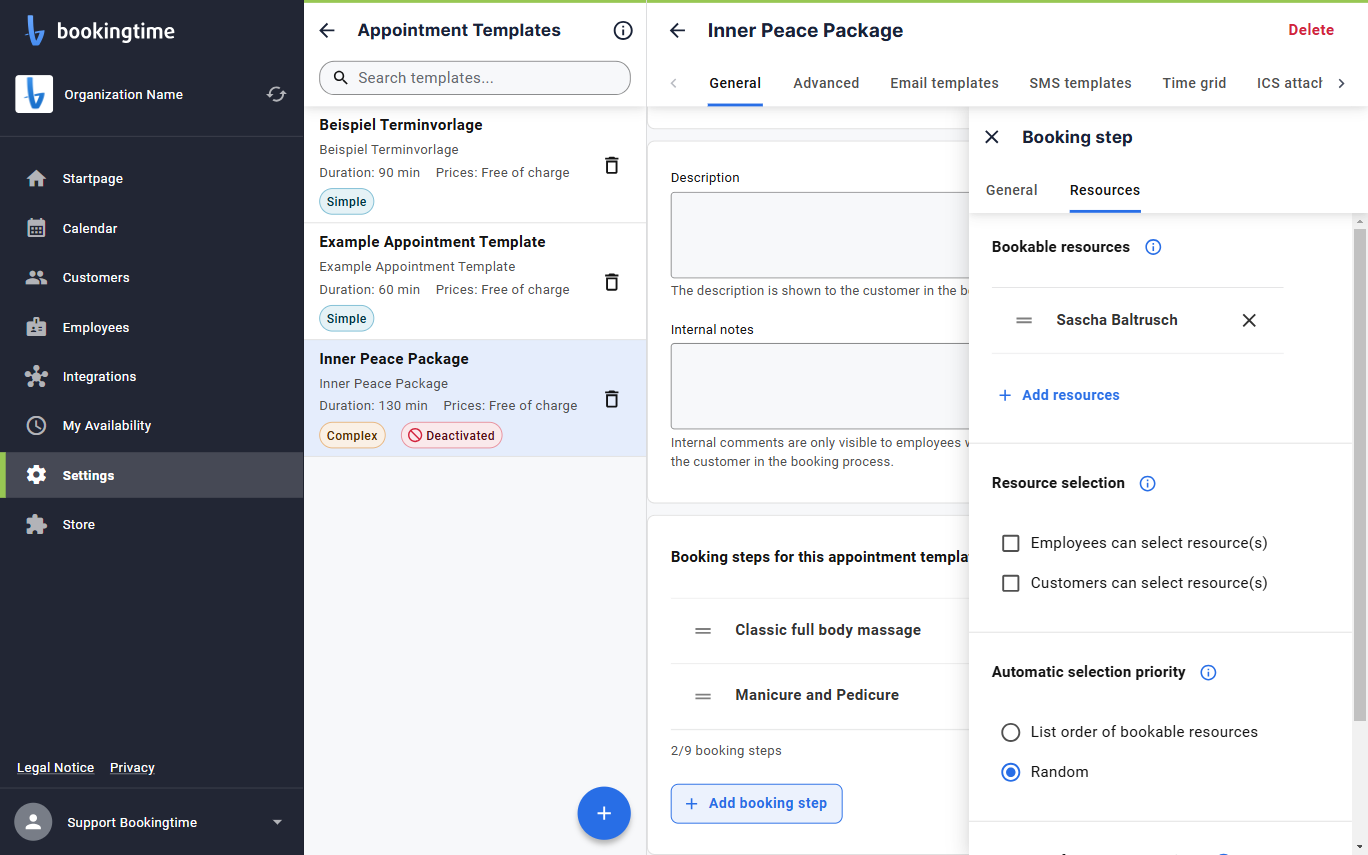This screenshot has width=1368, height=855.
Task: Close the Booking step panel
Action: click(x=992, y=137)
